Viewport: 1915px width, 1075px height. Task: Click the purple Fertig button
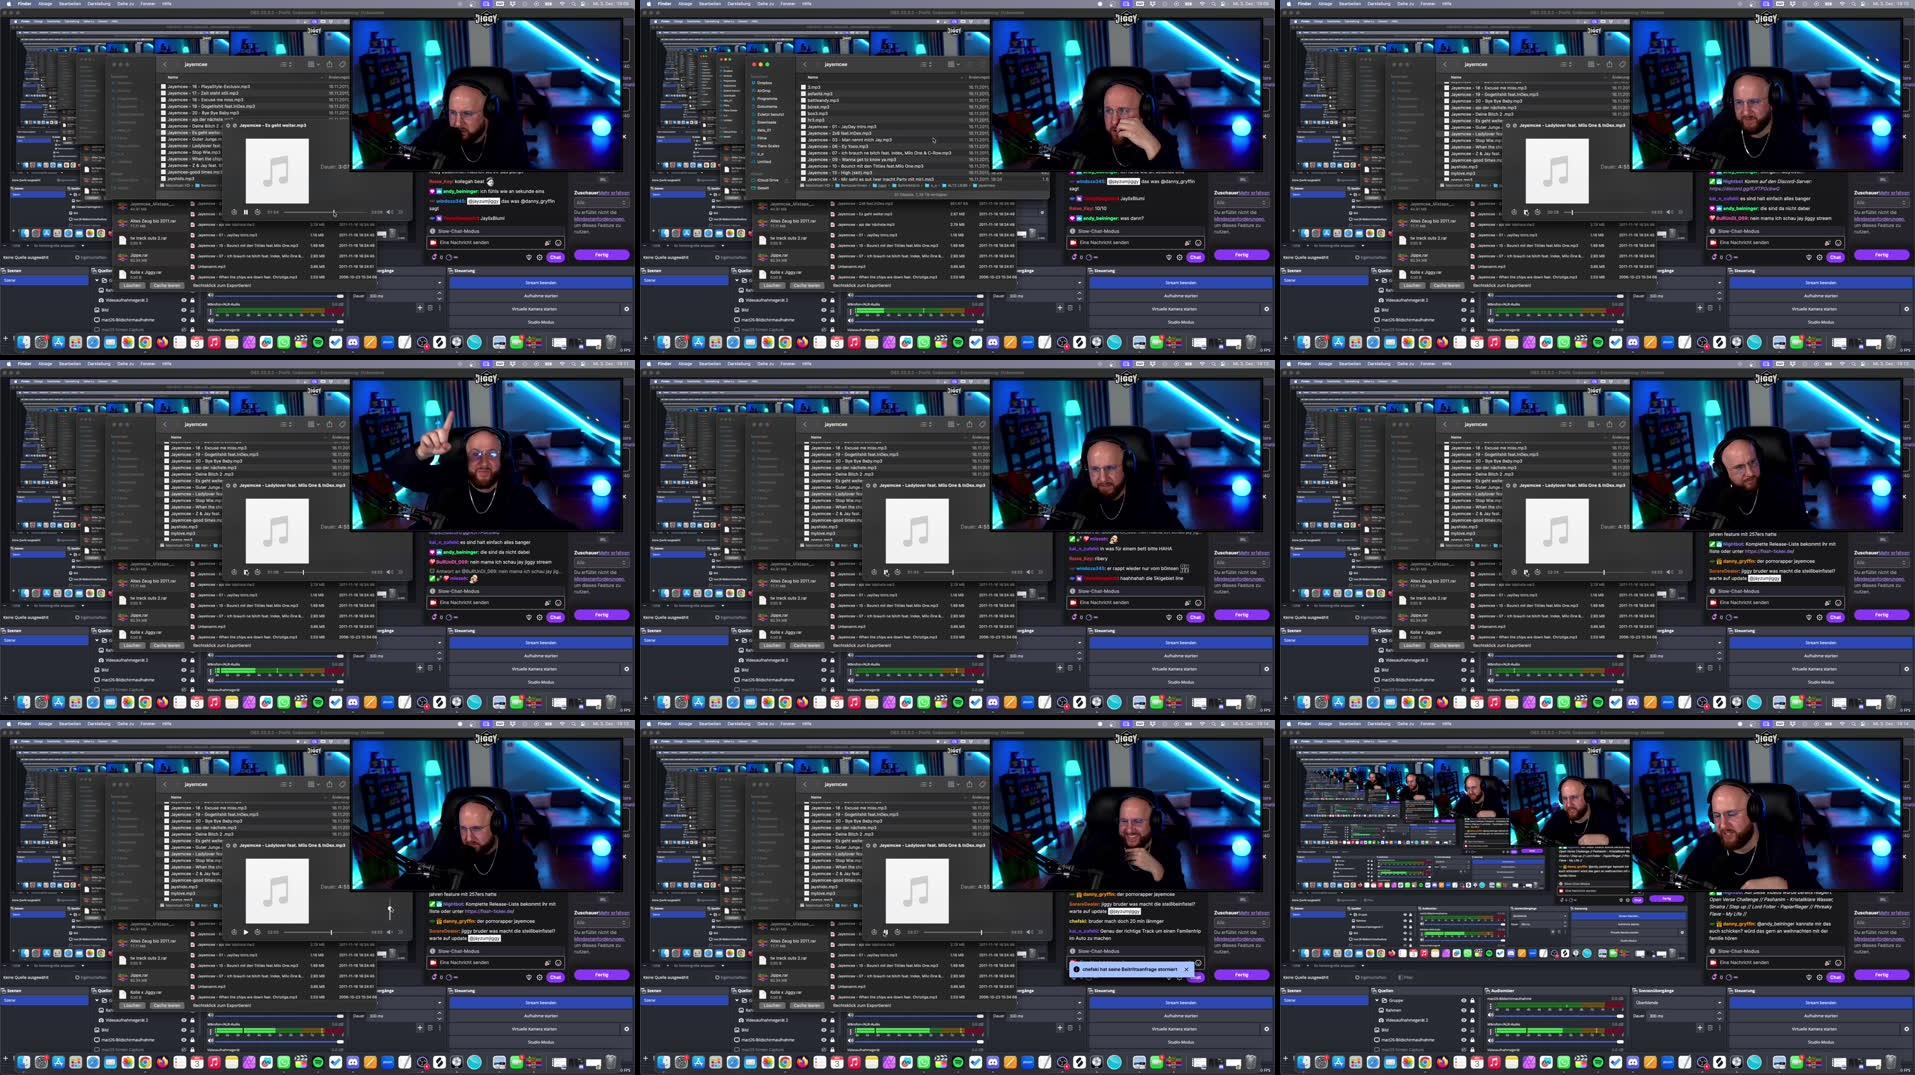coord(603,255)
